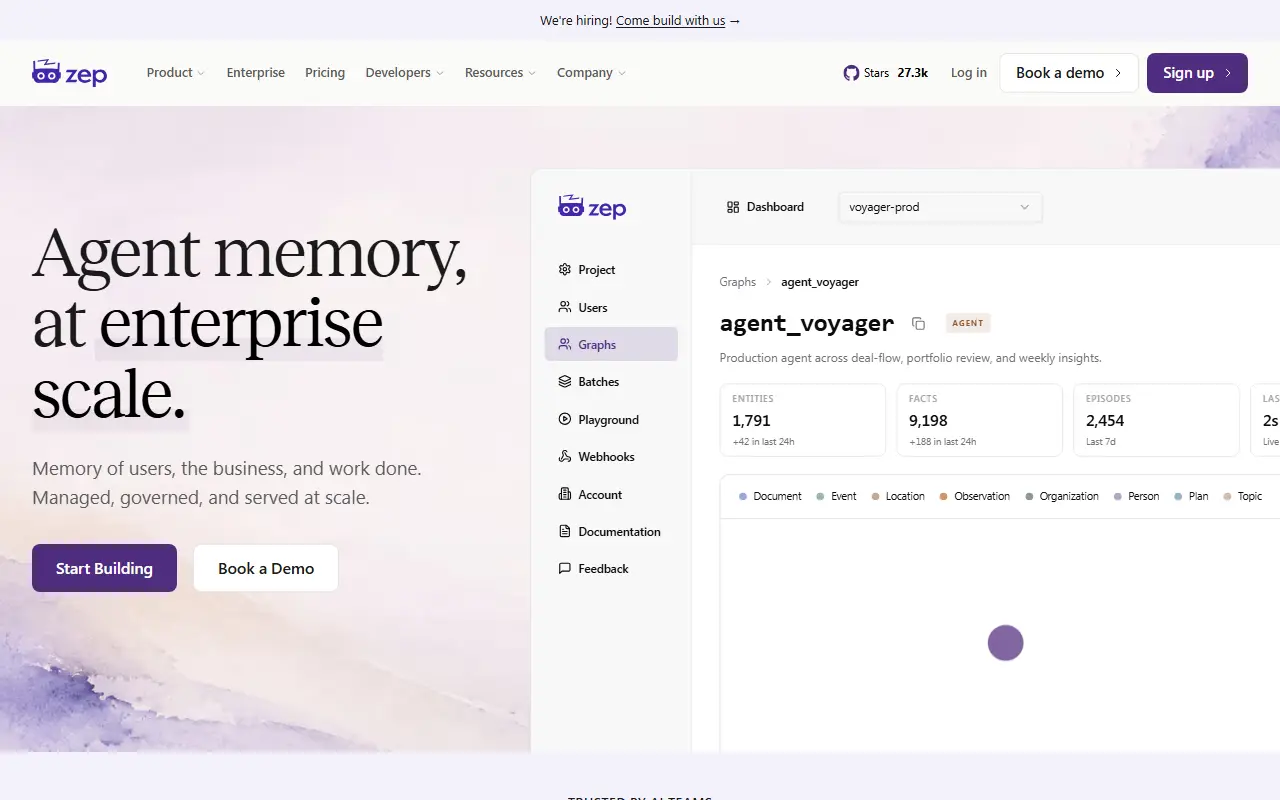This screenshot has width=1280, height=800.
Task: Click the Organization legend color dot
Action: coord(1029,496)
